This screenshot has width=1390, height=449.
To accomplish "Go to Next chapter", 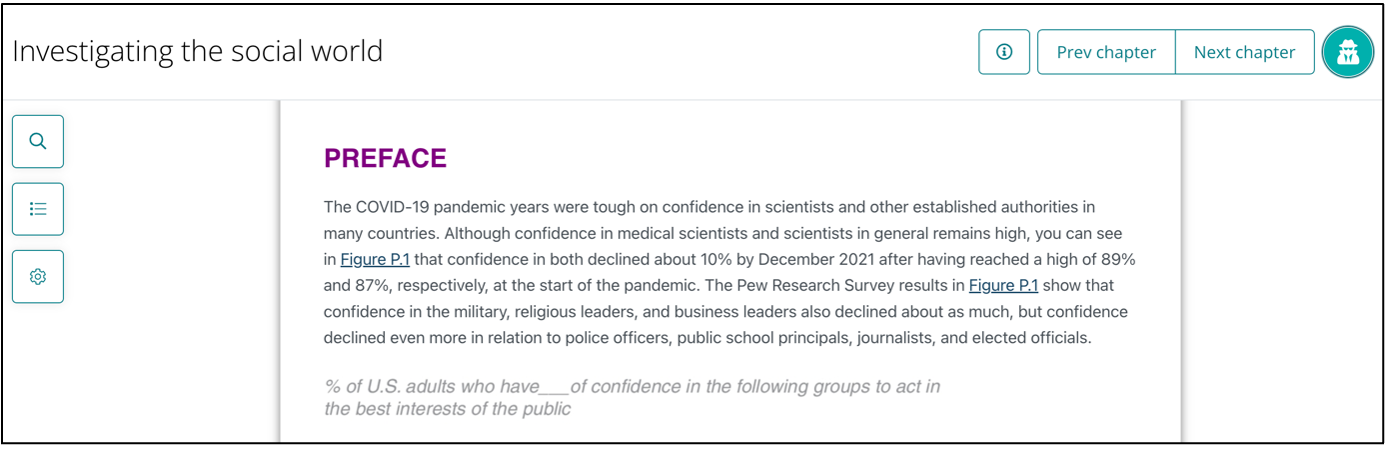I will 1244,52.
